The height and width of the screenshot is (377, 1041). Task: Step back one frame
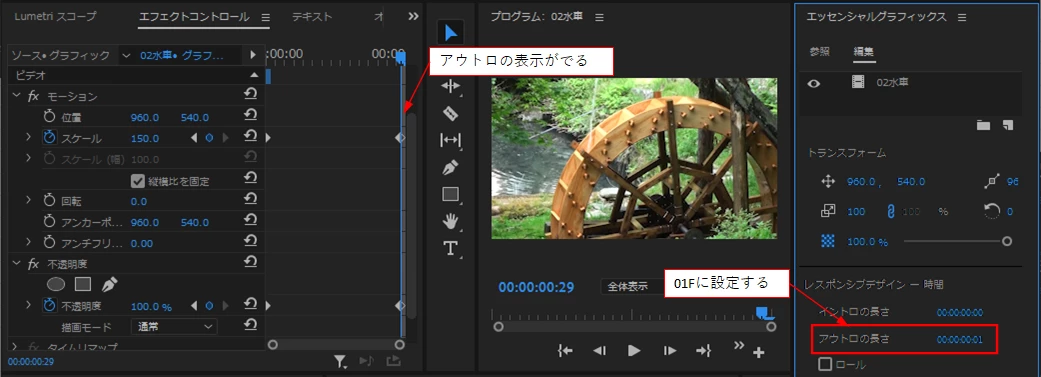pyautogui.click(x=599, y=351)
